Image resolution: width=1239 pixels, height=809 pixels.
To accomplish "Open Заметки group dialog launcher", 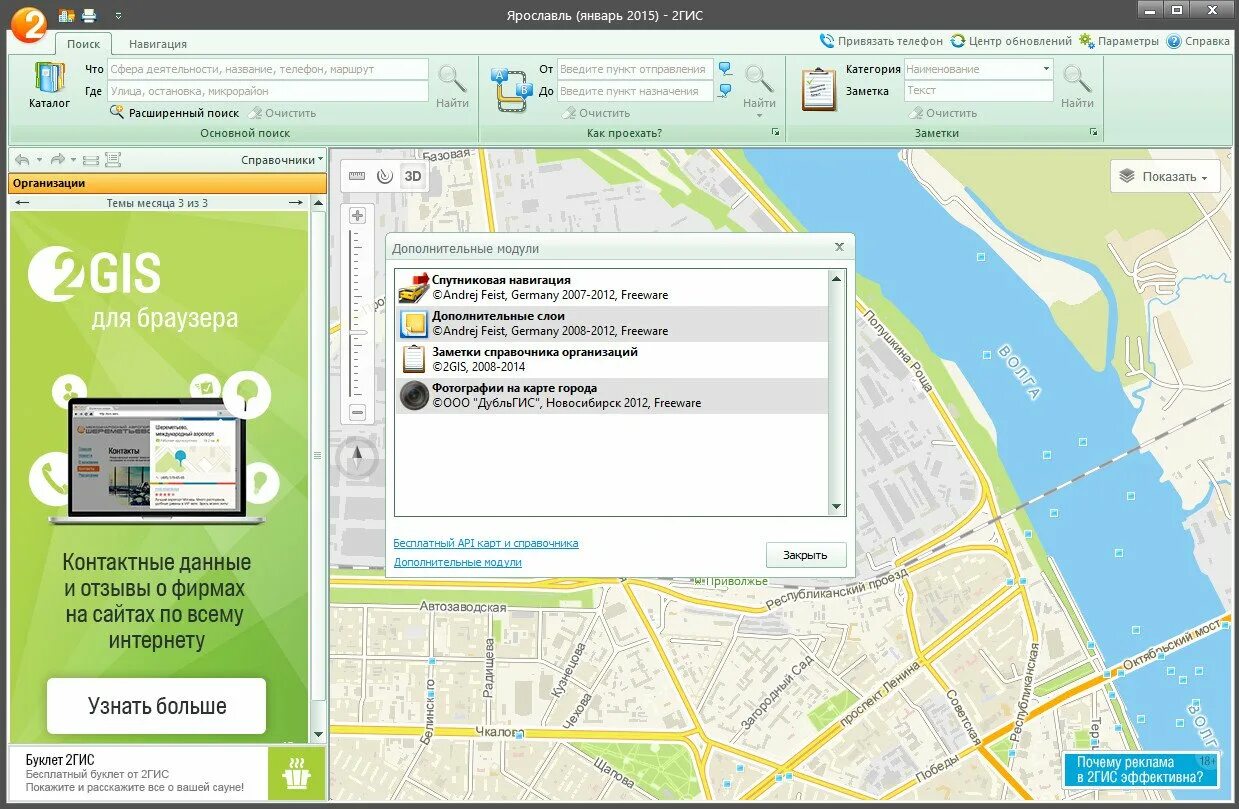I will 1094,133.
